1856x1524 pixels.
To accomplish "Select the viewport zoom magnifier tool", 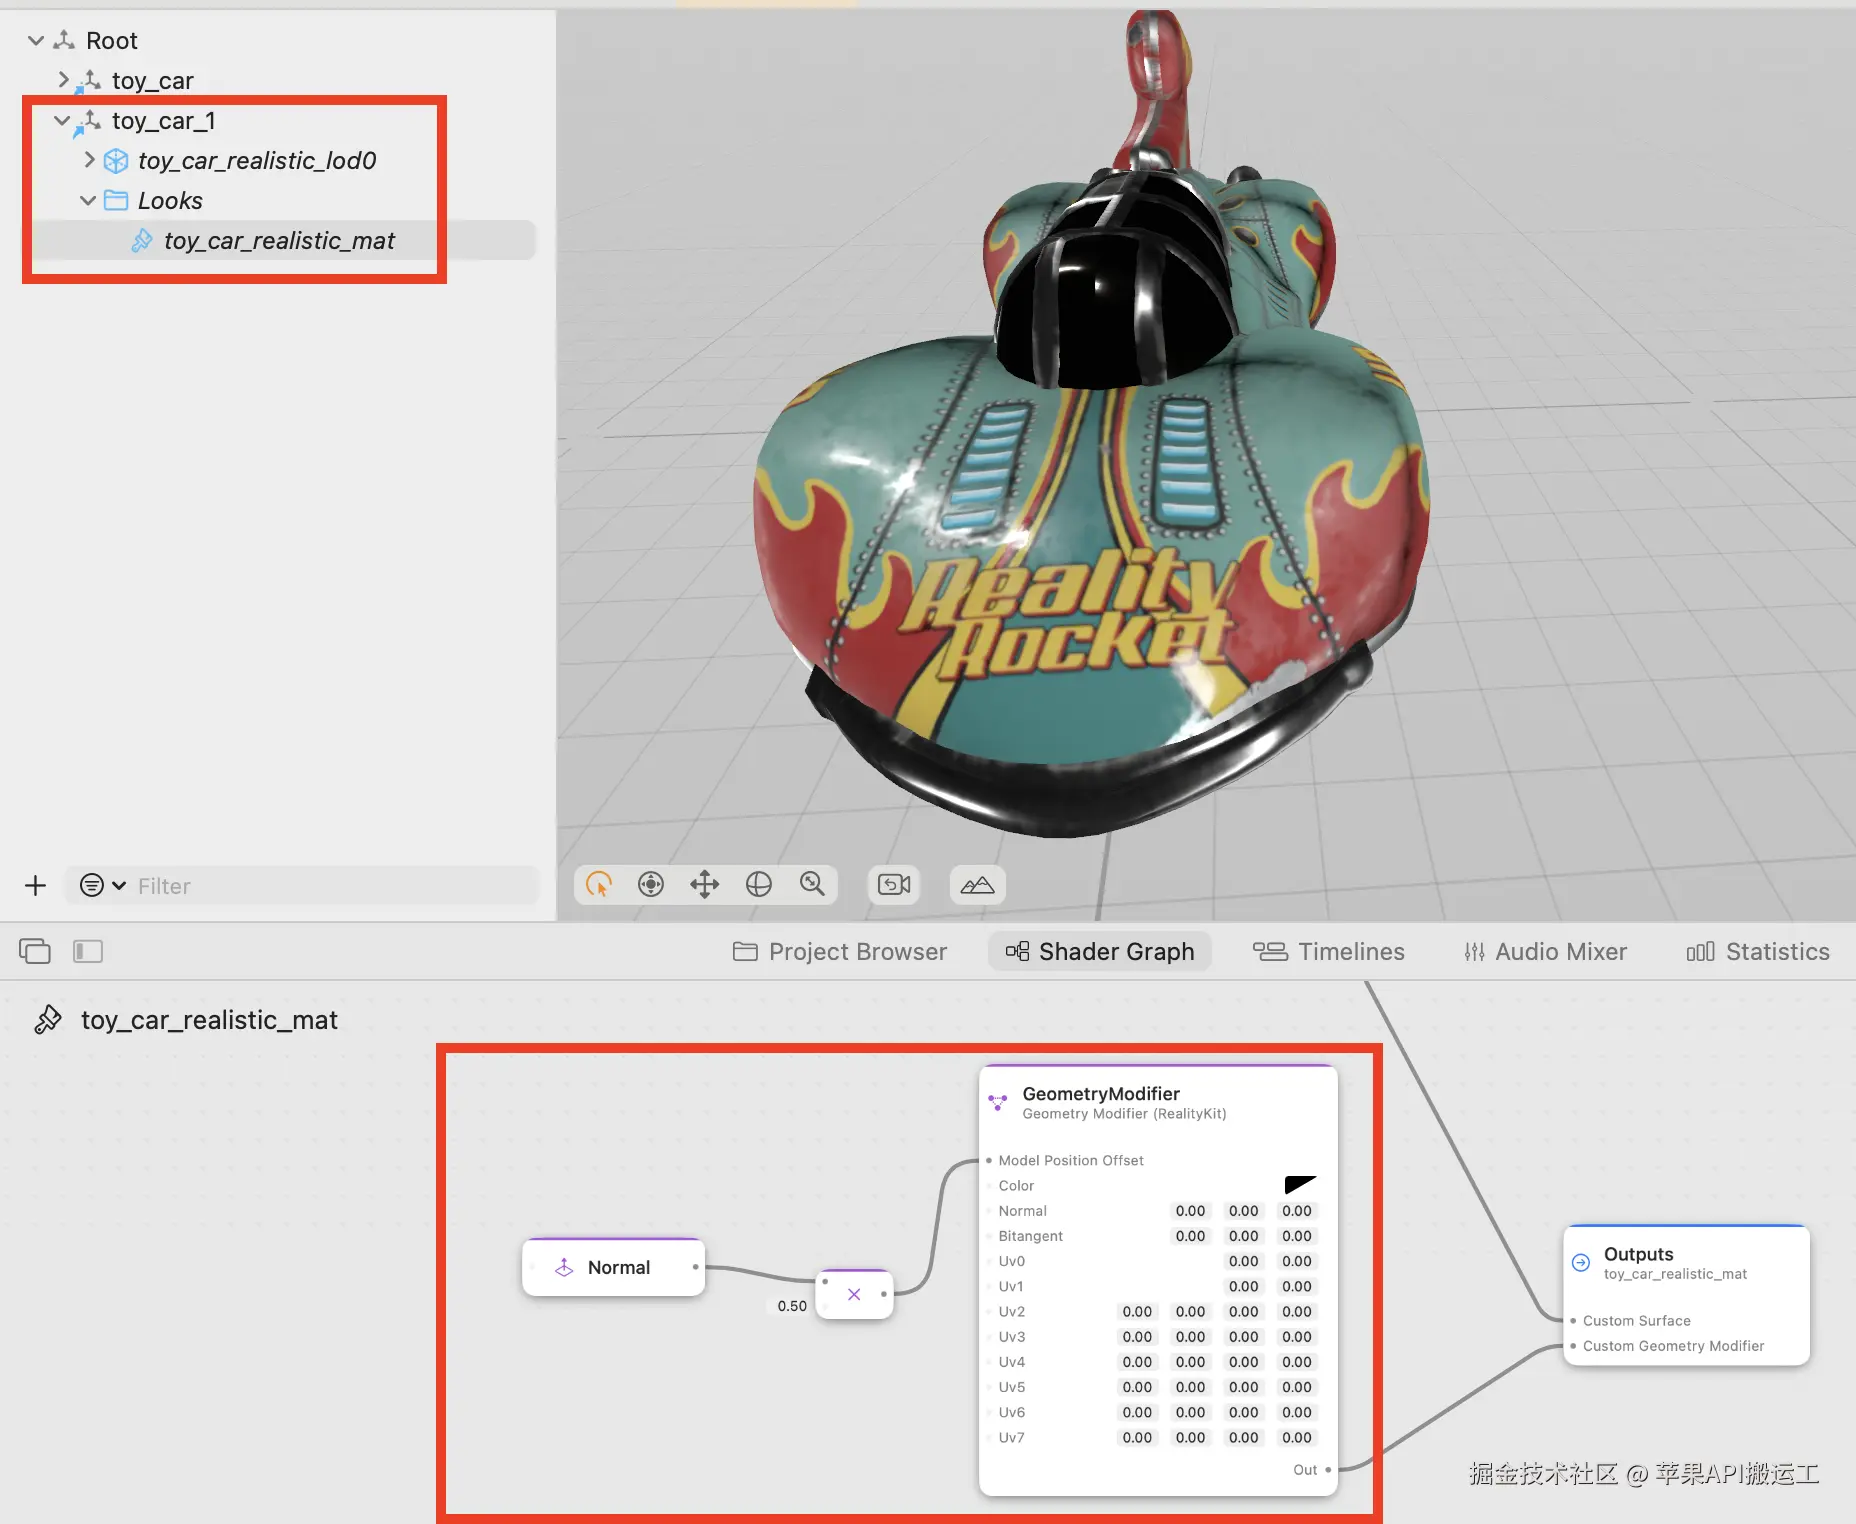I will point(812,884).
